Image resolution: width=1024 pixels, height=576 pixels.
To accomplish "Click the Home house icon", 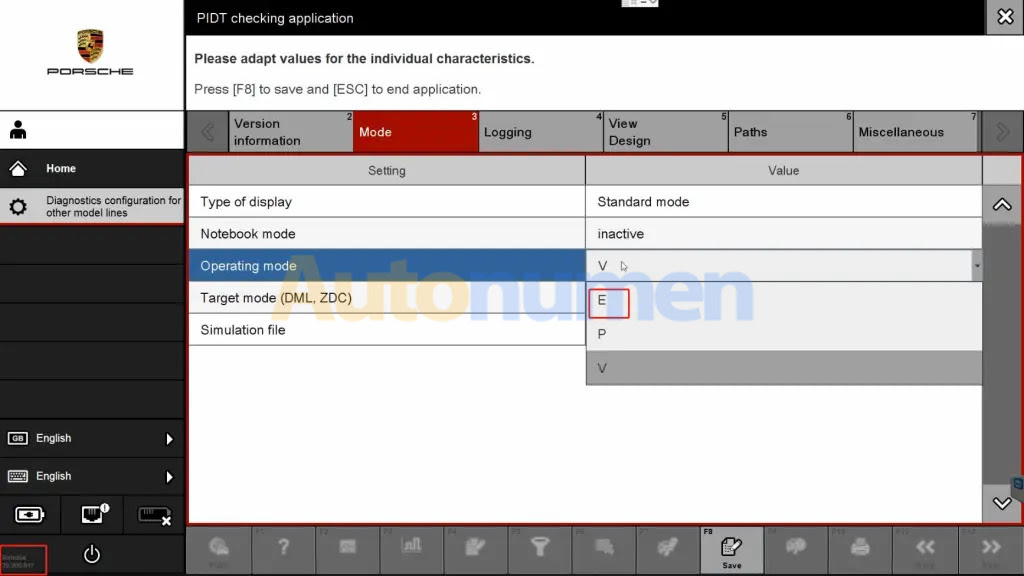I will pos(18,169).
